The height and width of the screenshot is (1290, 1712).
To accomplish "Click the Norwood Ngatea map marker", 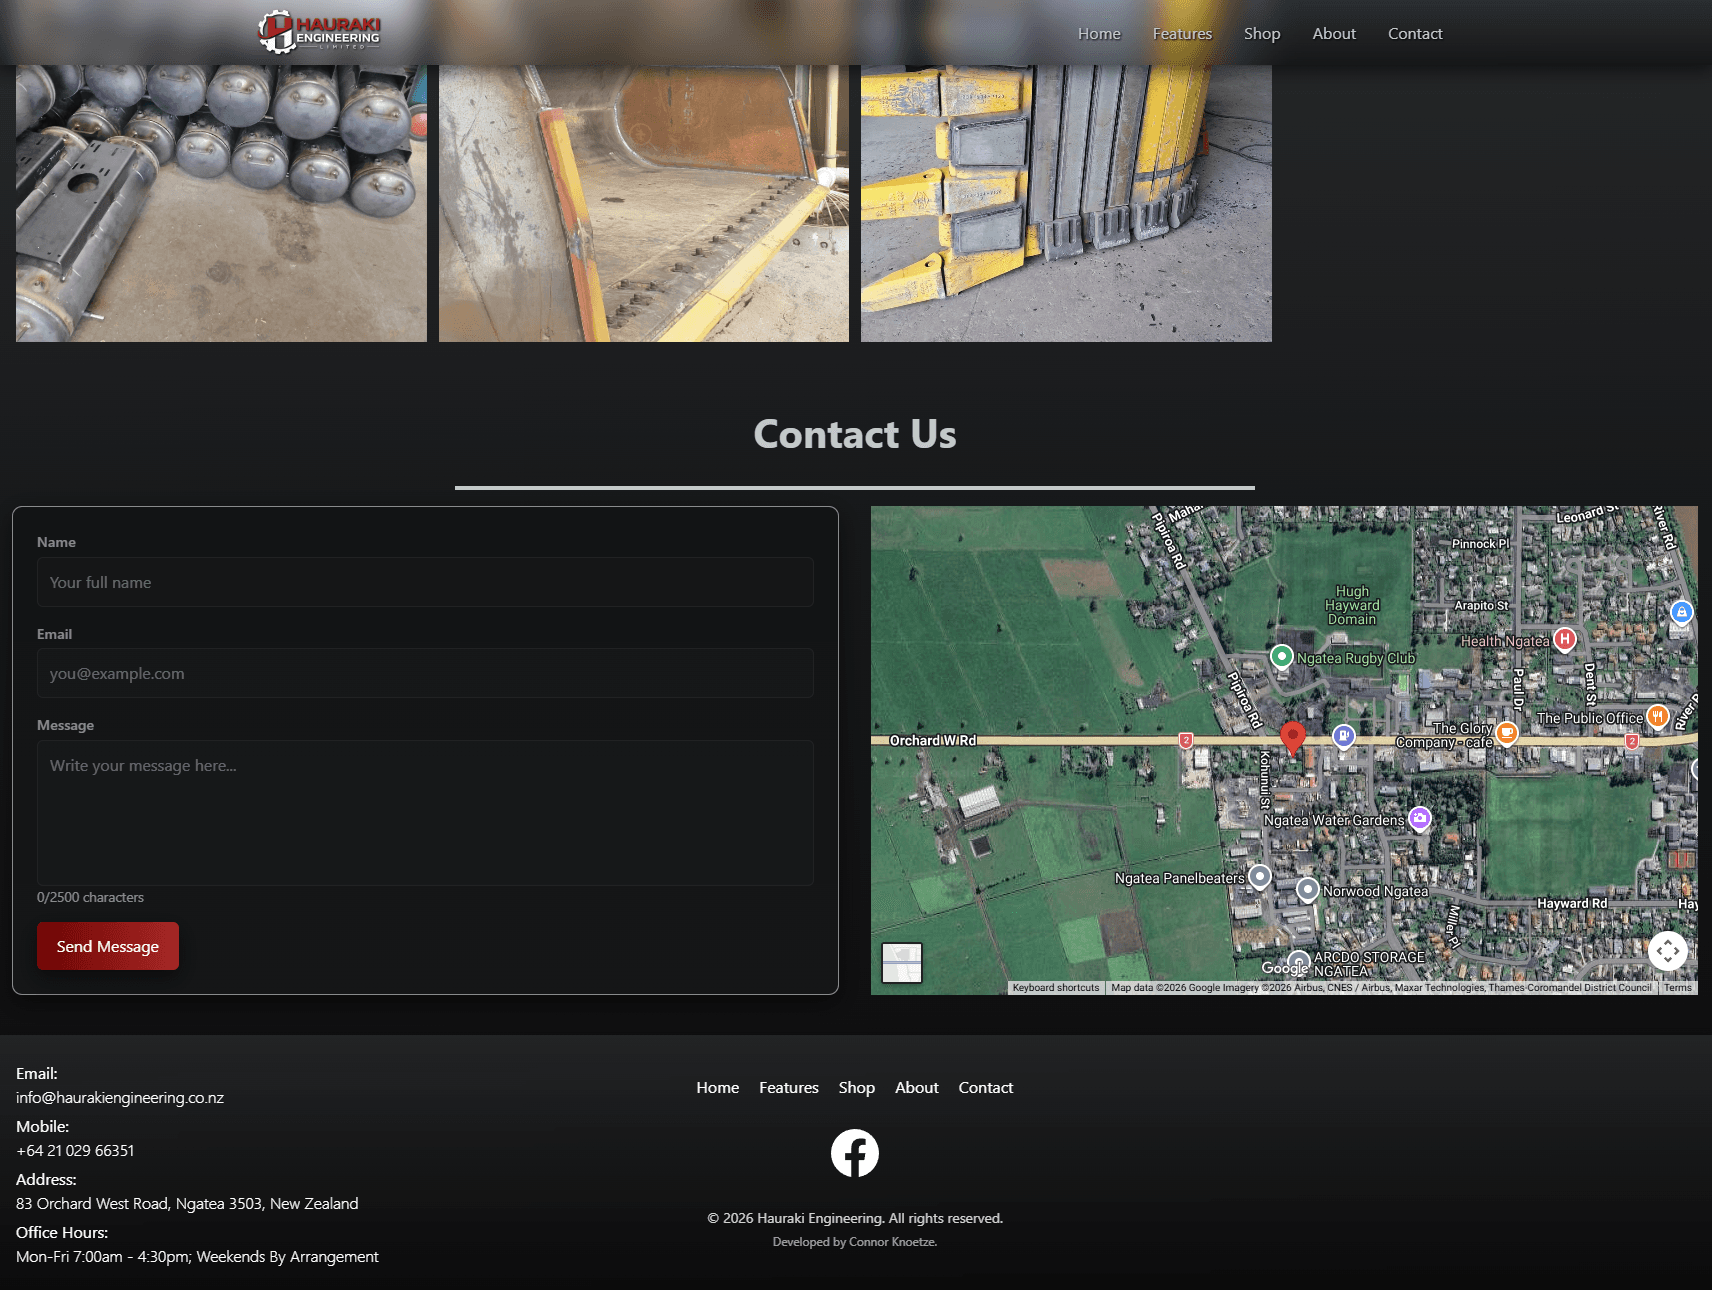I will 1307,889.
